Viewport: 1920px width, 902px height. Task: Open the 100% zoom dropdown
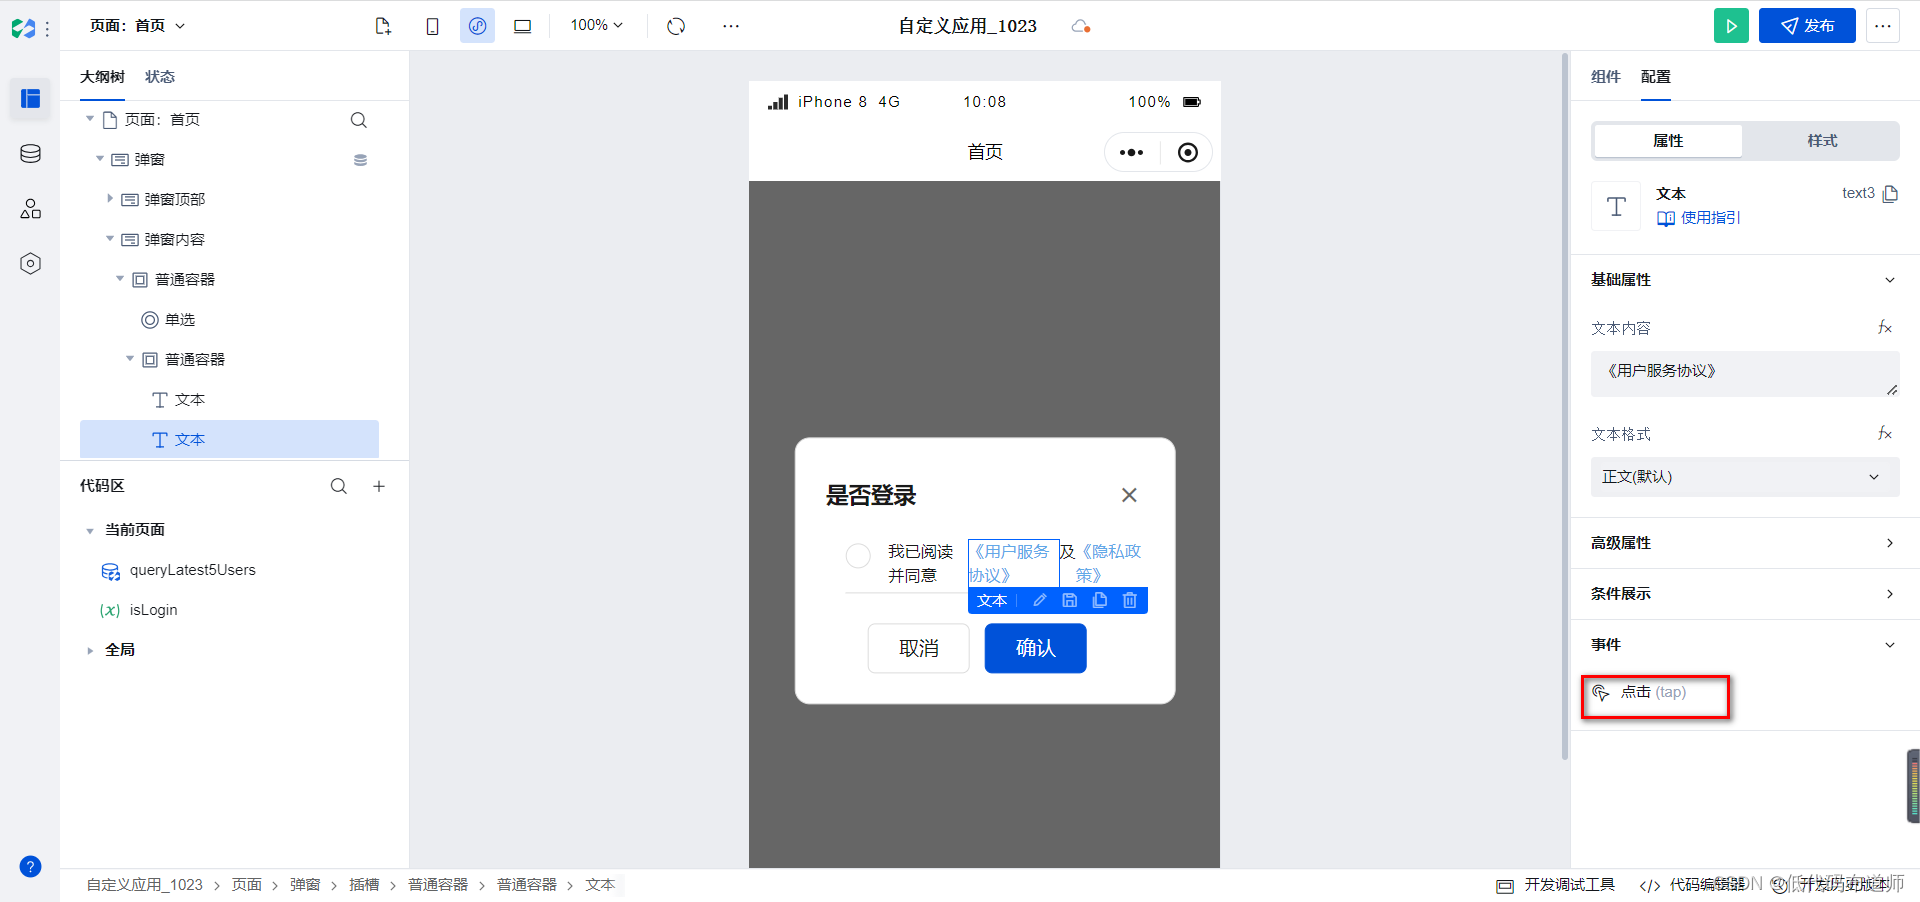pyautogui.click(x=596, y=26)
